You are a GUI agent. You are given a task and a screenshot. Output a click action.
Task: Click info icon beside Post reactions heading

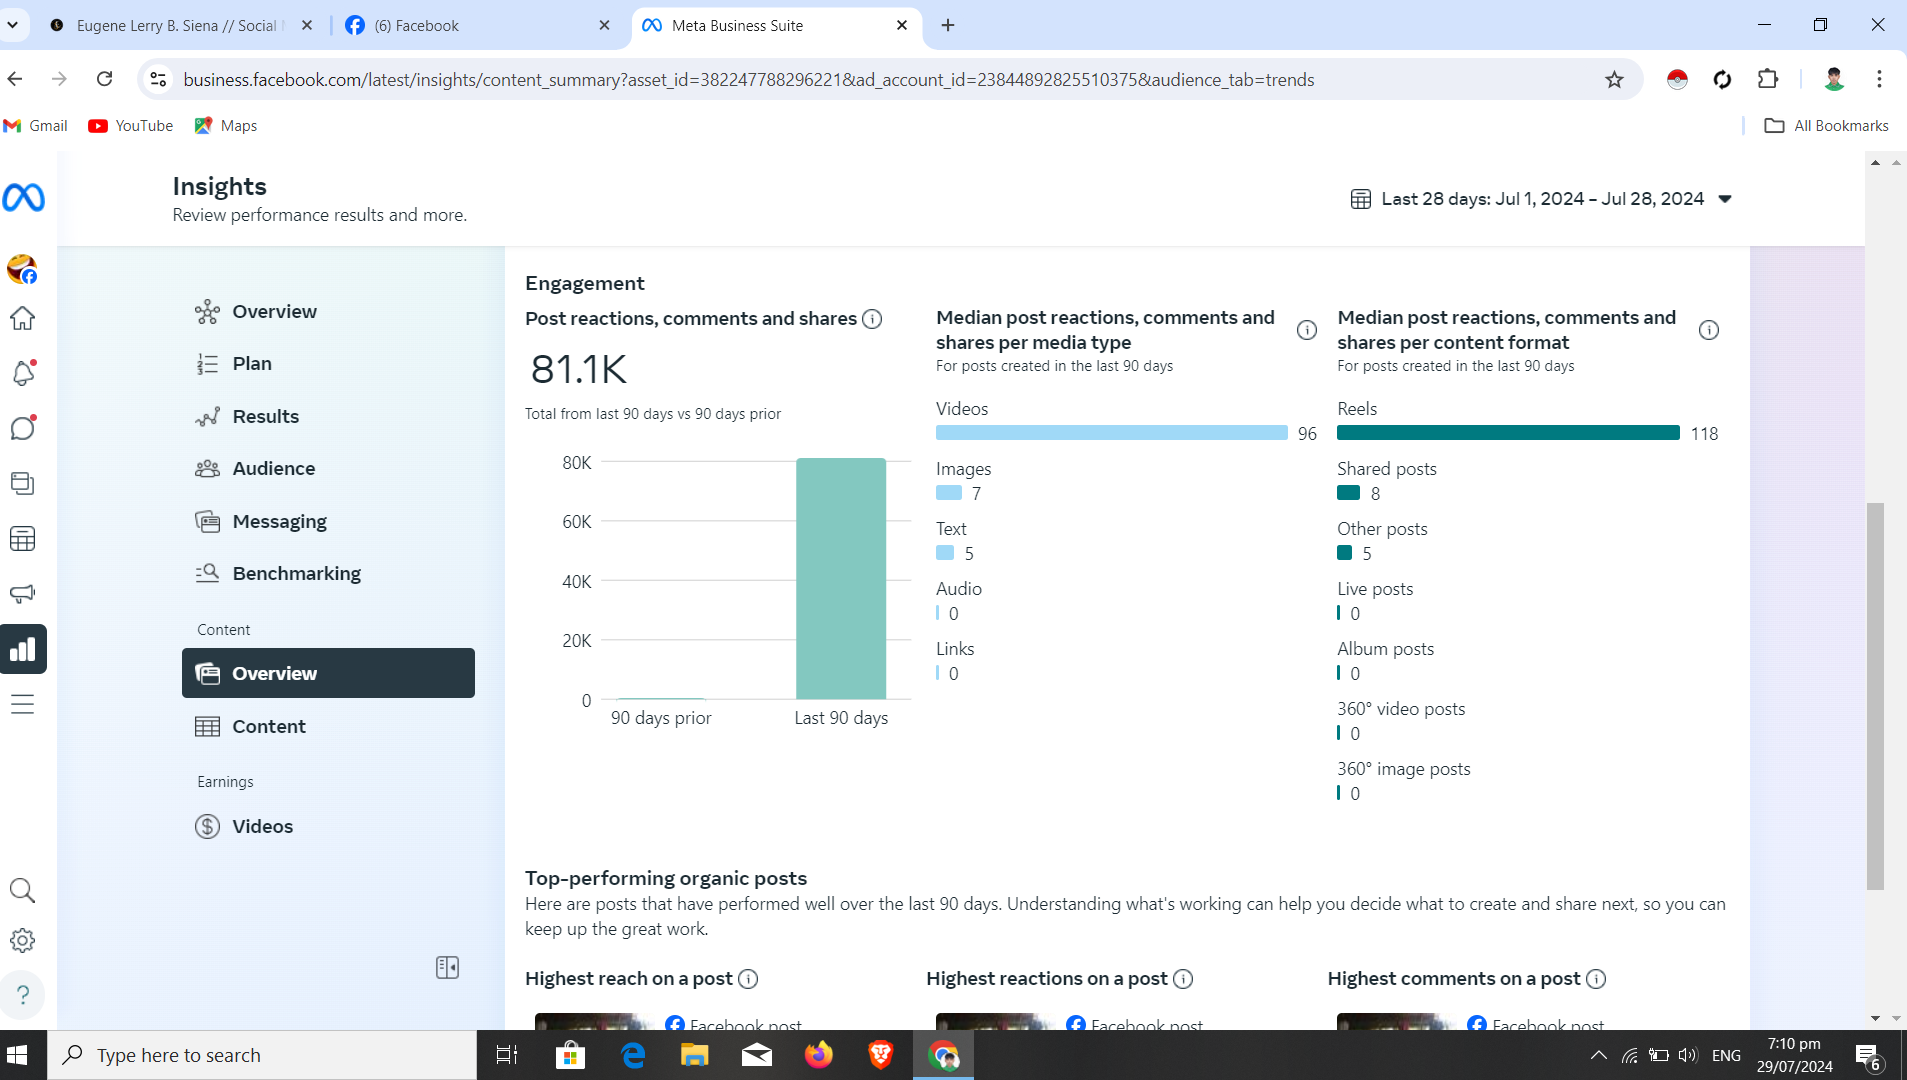[x=872, y=319]
